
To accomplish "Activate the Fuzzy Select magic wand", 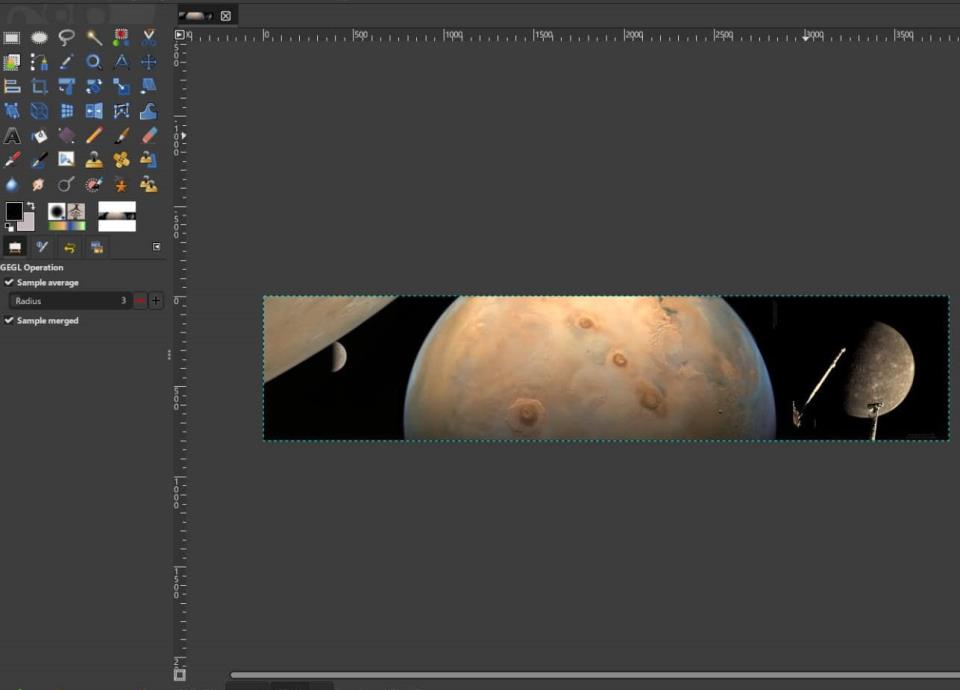I will click(x=94, y=38).
